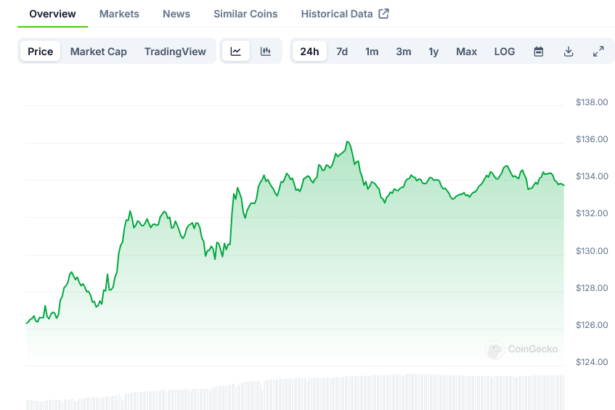615x410 pixels.
Task: Download the chart data
Action: tap(568, 52)
